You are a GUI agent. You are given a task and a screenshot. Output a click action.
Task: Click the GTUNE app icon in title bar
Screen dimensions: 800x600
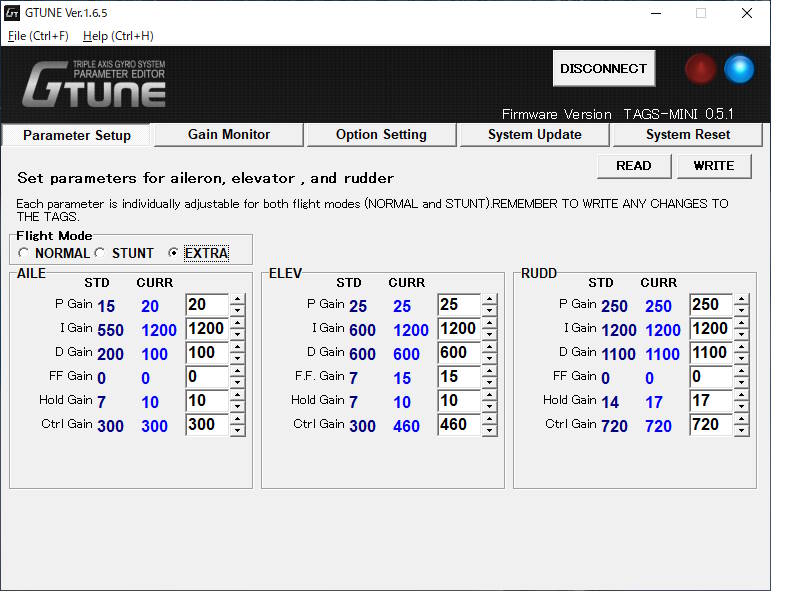pyautogui.click(x=12, y=13)
